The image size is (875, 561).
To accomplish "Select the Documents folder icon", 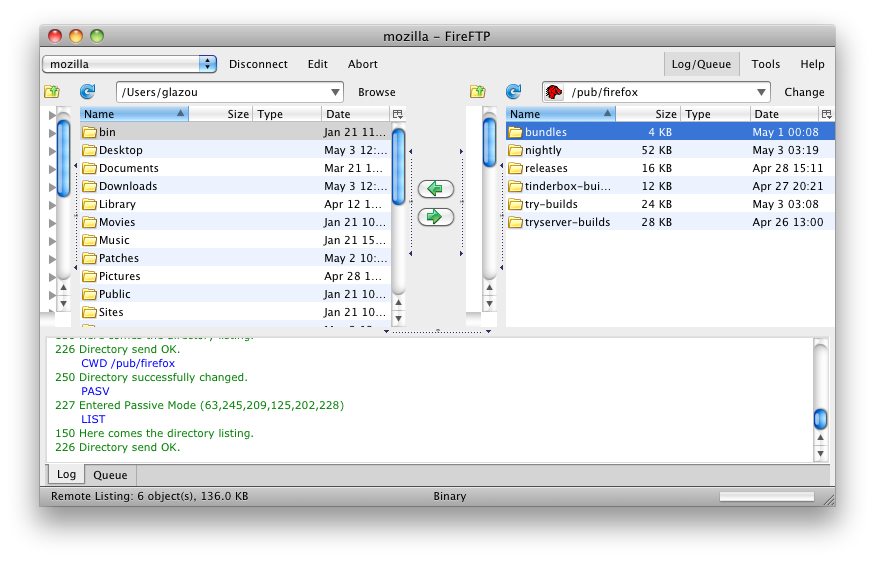I will pos(89,168).
